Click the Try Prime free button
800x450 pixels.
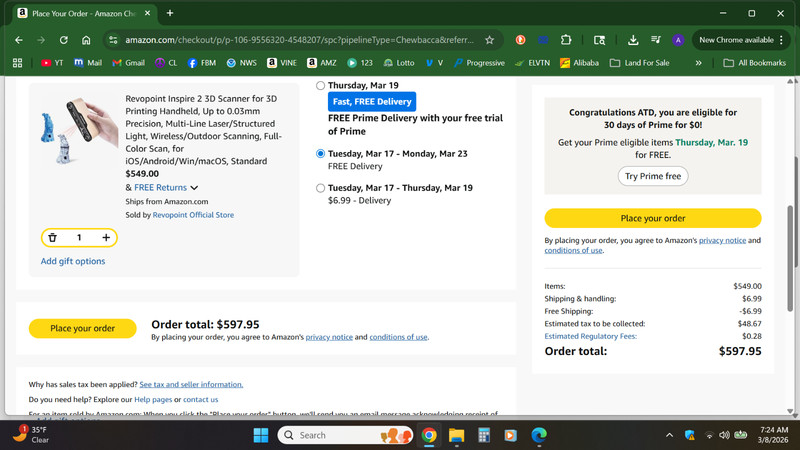point(653,176)
